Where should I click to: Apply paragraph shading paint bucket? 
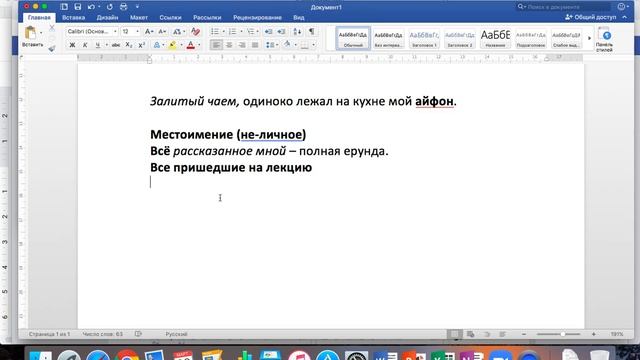click(287, 45)
